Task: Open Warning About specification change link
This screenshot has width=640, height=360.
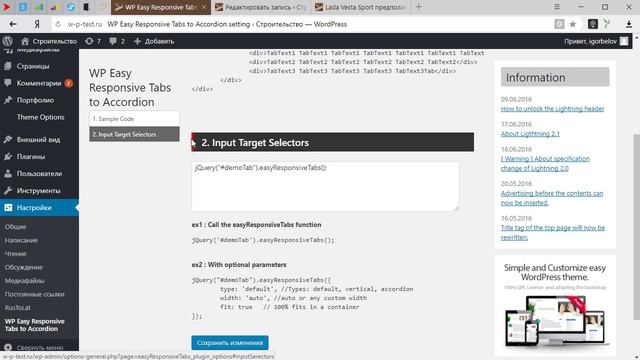Action: pyautogui.click(x=545, y=163)
